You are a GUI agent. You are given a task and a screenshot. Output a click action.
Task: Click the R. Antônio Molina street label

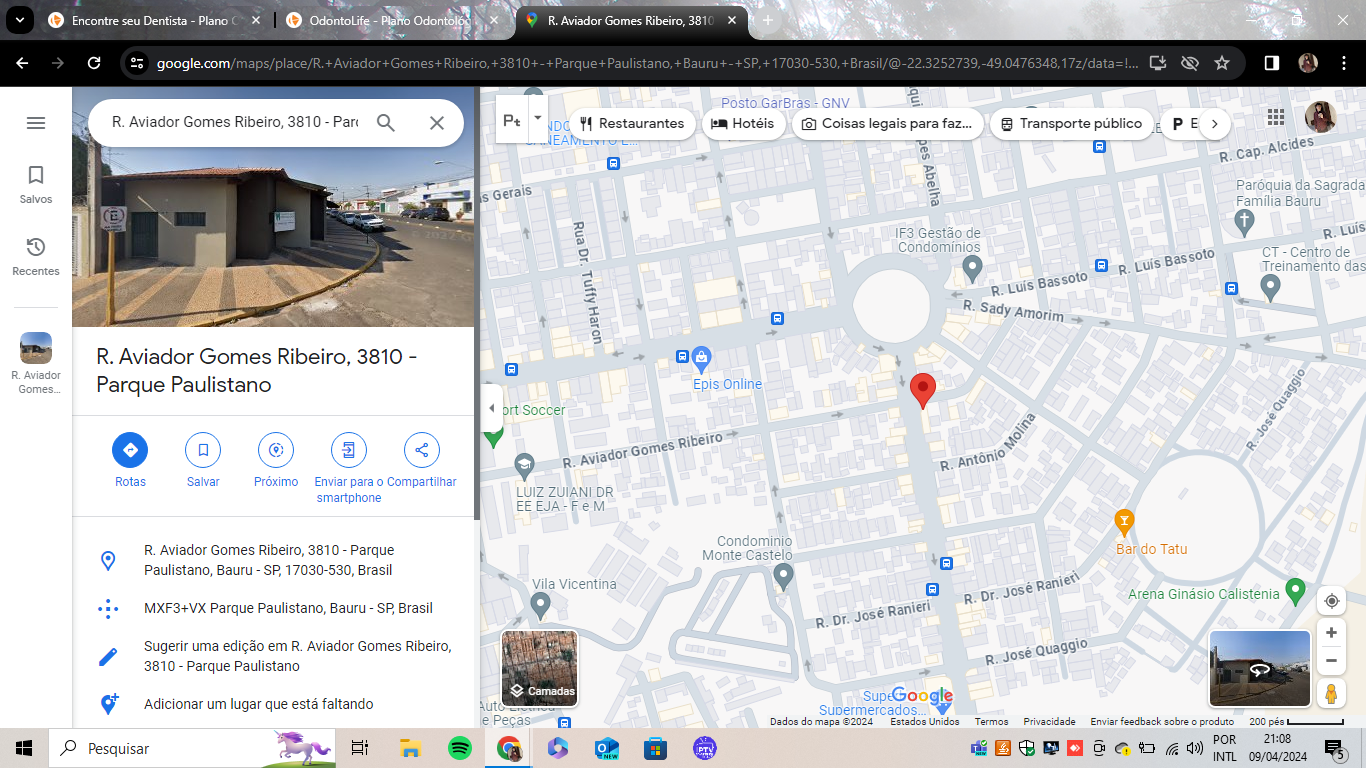coord(989,444)
